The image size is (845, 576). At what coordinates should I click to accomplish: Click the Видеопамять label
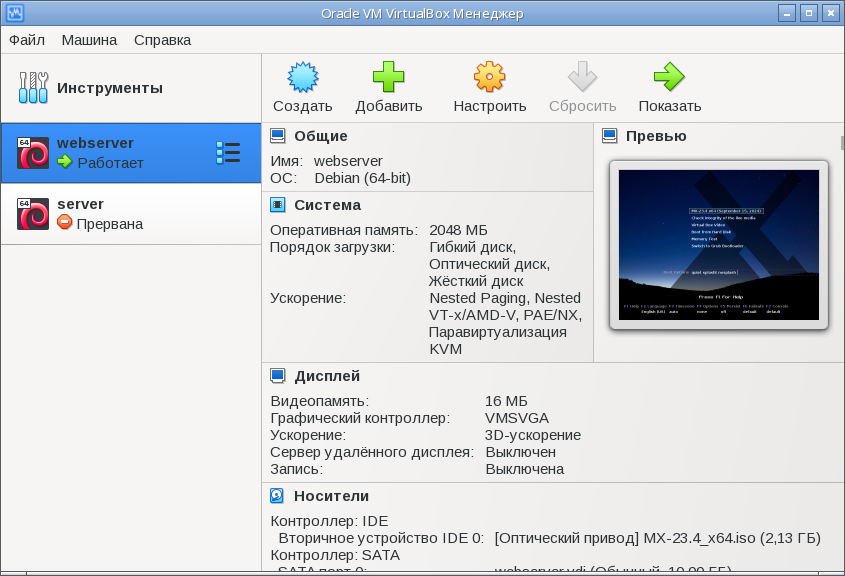[320, 401]
